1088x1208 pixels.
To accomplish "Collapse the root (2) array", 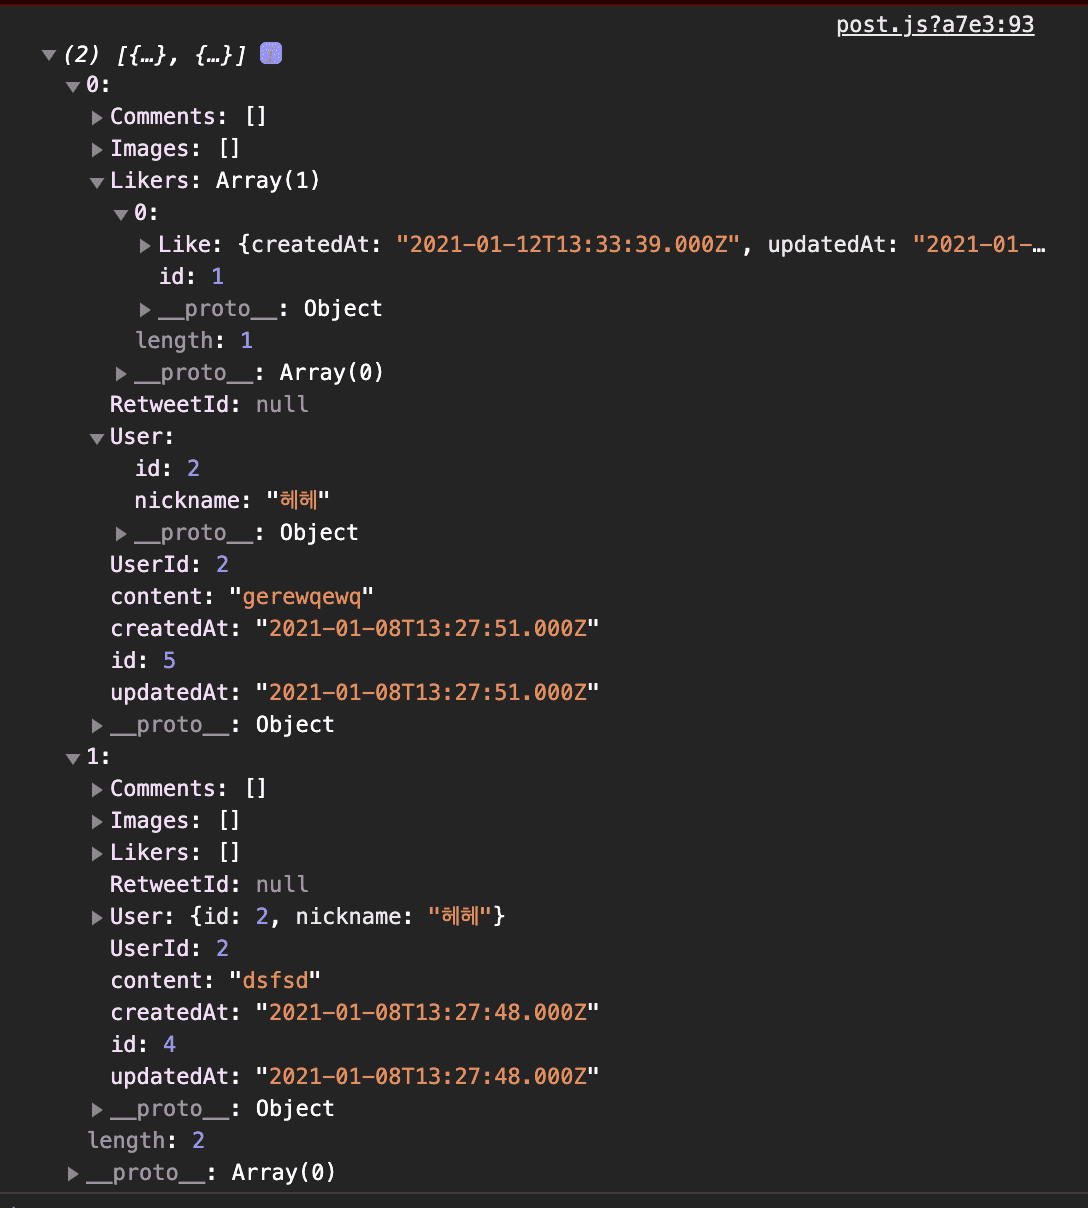I will click(x=48, y=55).
